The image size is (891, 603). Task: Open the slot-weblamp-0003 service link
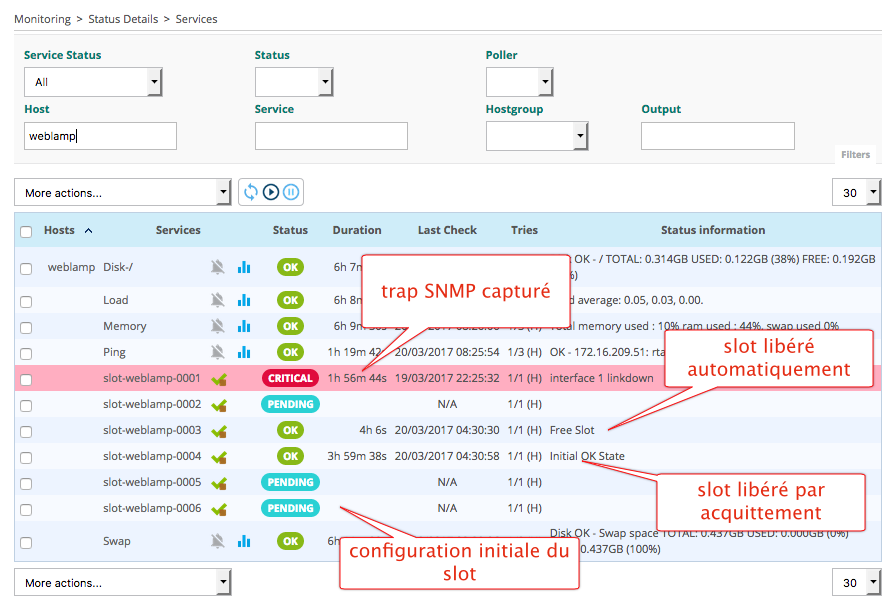point(152,430)
